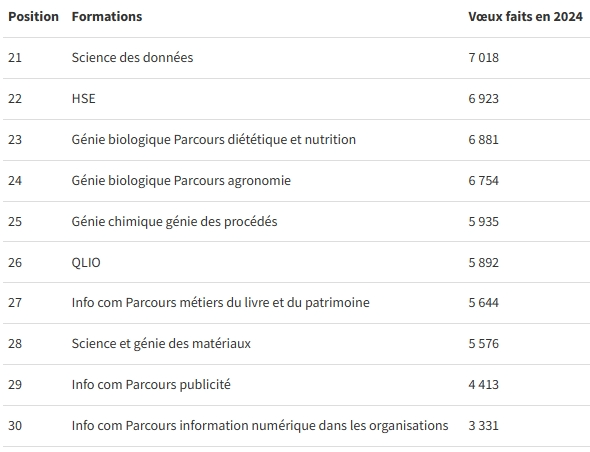590x452 pixels.
Task: Click the QLIO formation entry
Action: pos(86,263)
